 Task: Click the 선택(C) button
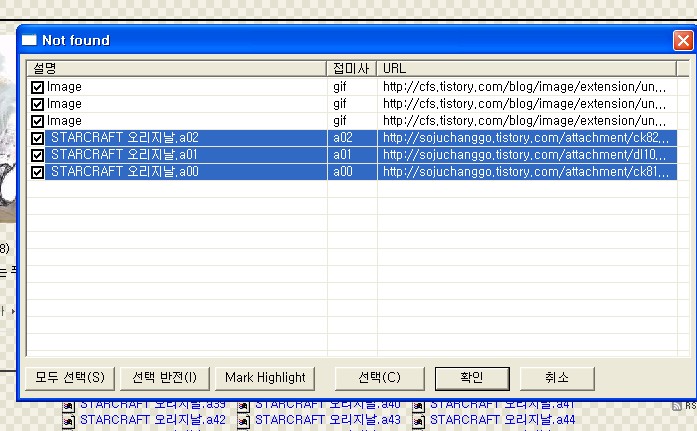coord(379,378)
